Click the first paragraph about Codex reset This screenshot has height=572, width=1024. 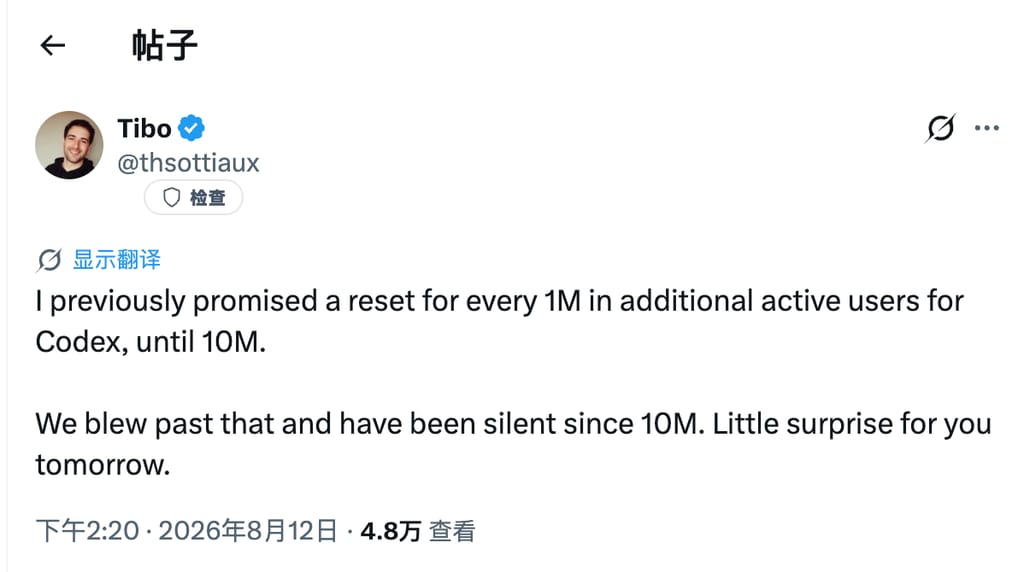[500, 321]
